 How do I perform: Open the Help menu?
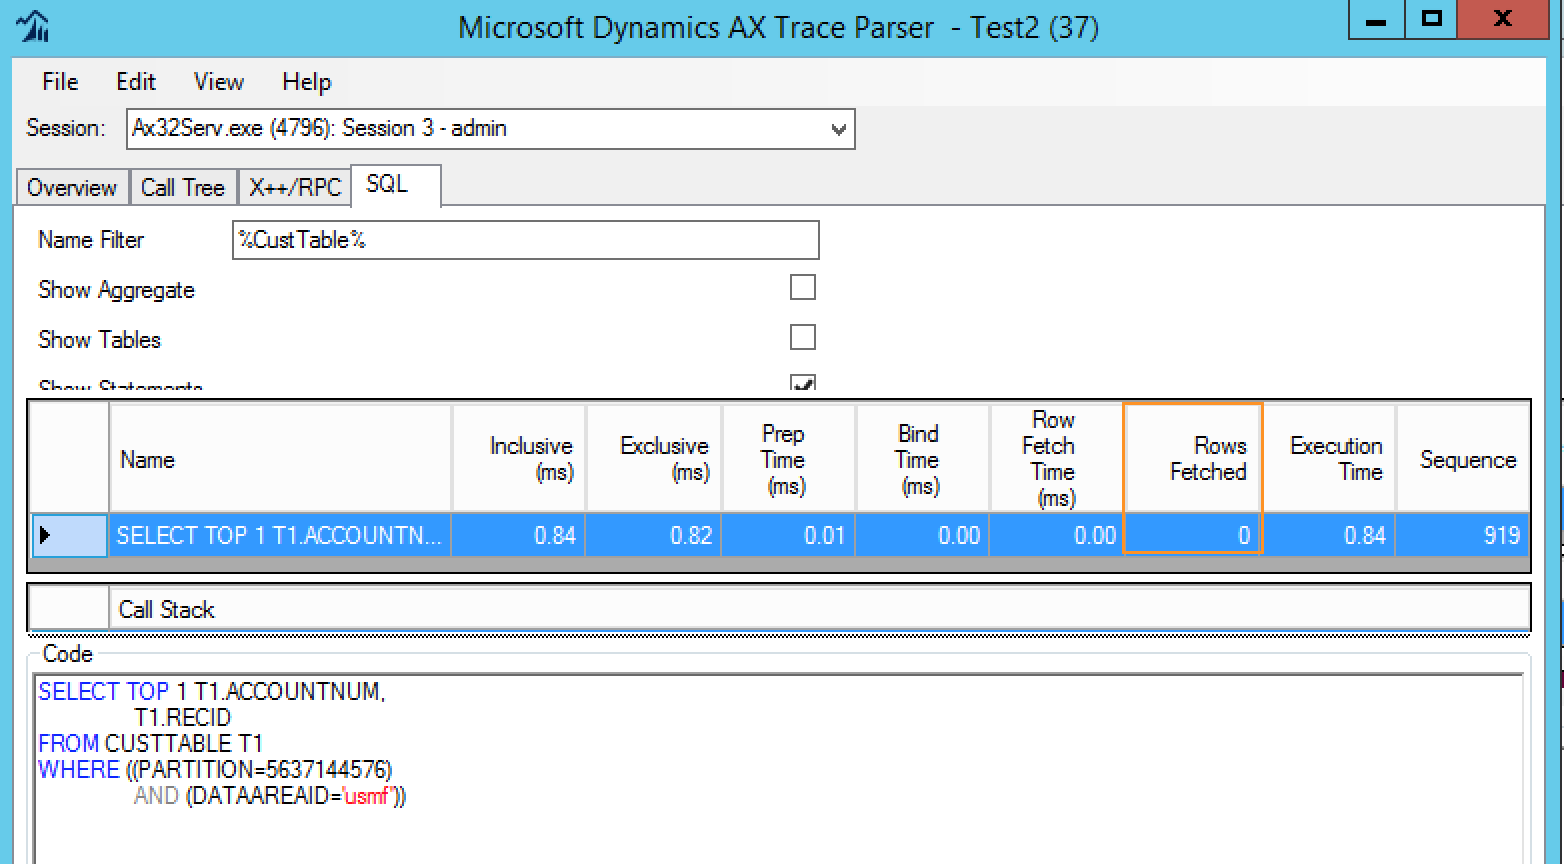[306, 82]
